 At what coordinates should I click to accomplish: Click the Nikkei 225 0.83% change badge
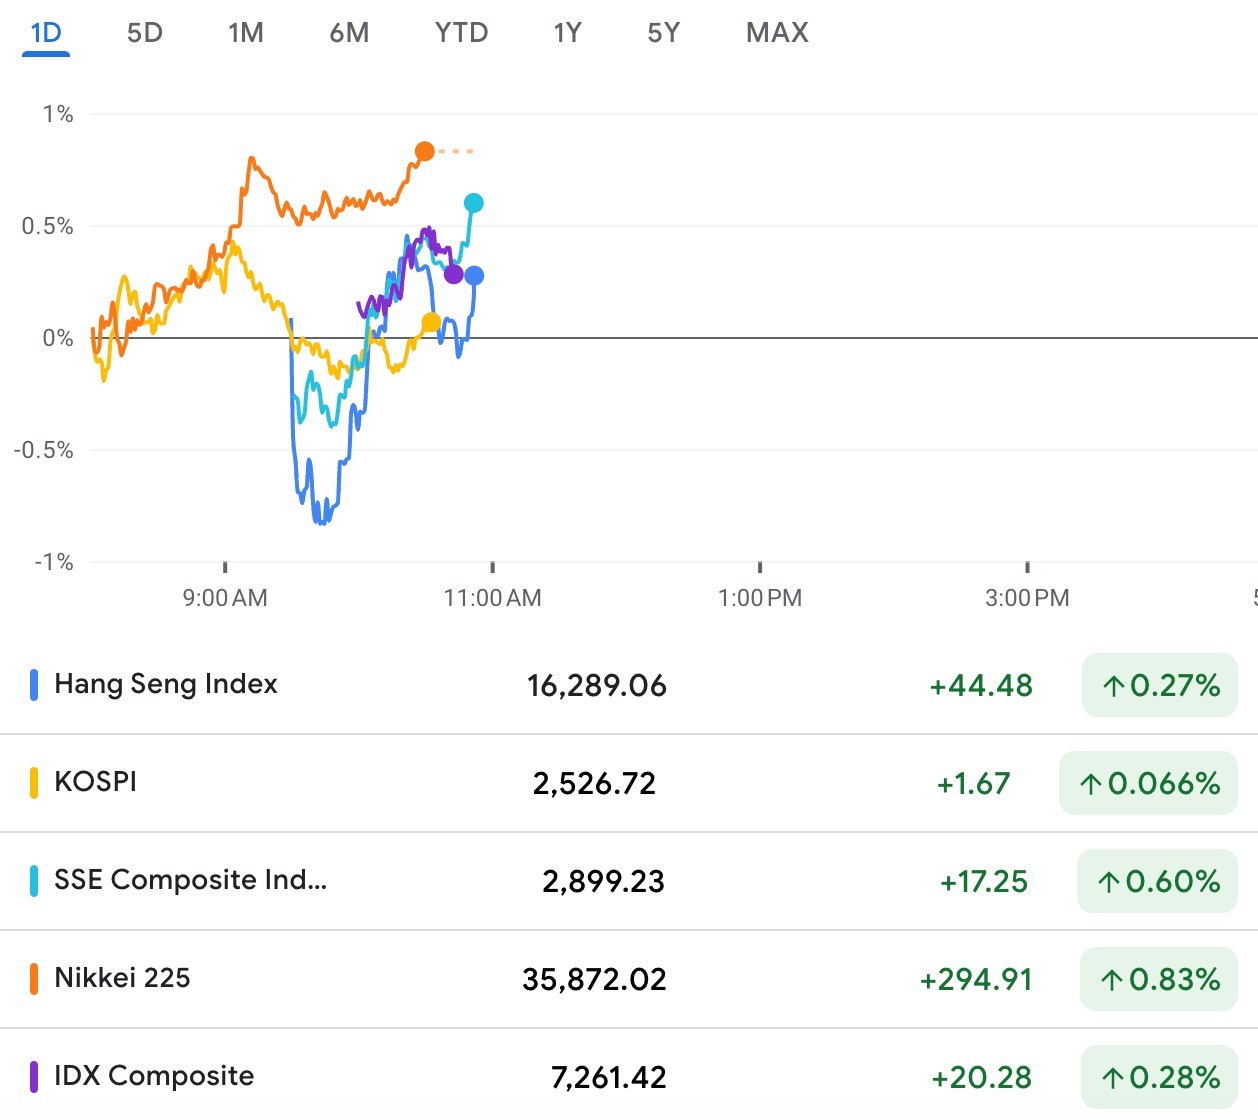pyautogui.click(x=1159, y=979)
